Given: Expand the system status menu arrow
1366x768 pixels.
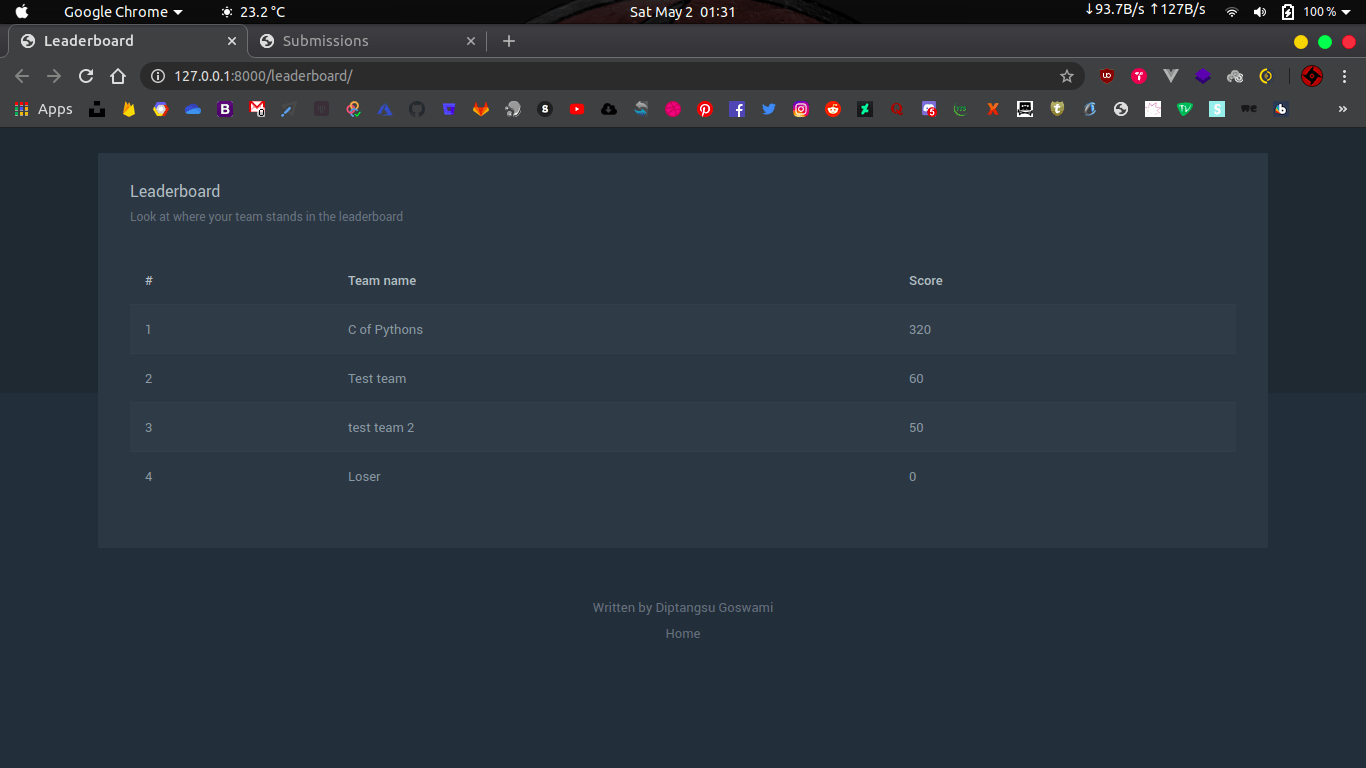Looking at the screenshot, I should pyautogui.click(x=1346, y=12).
